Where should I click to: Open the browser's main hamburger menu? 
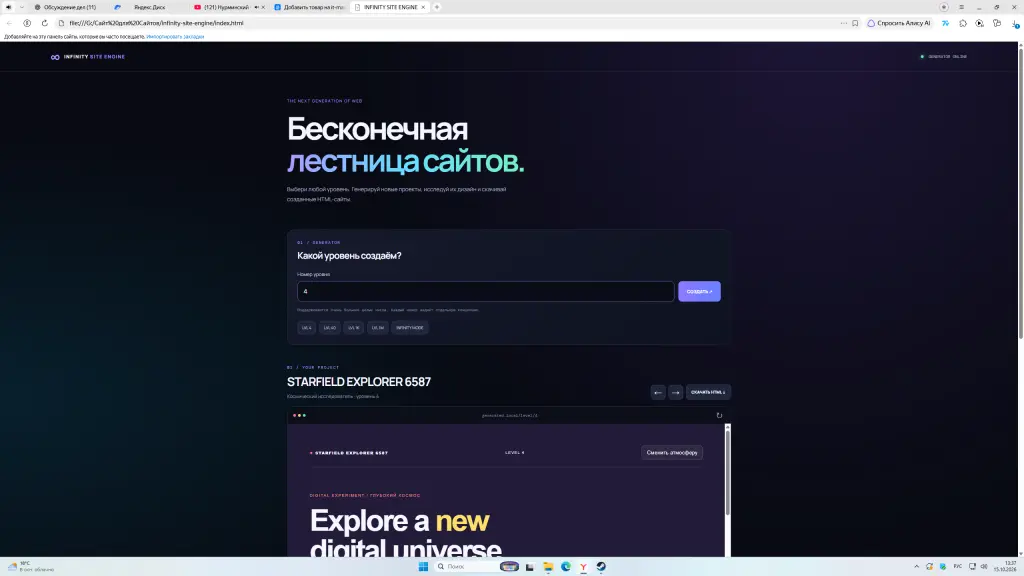tap(961, 7)
